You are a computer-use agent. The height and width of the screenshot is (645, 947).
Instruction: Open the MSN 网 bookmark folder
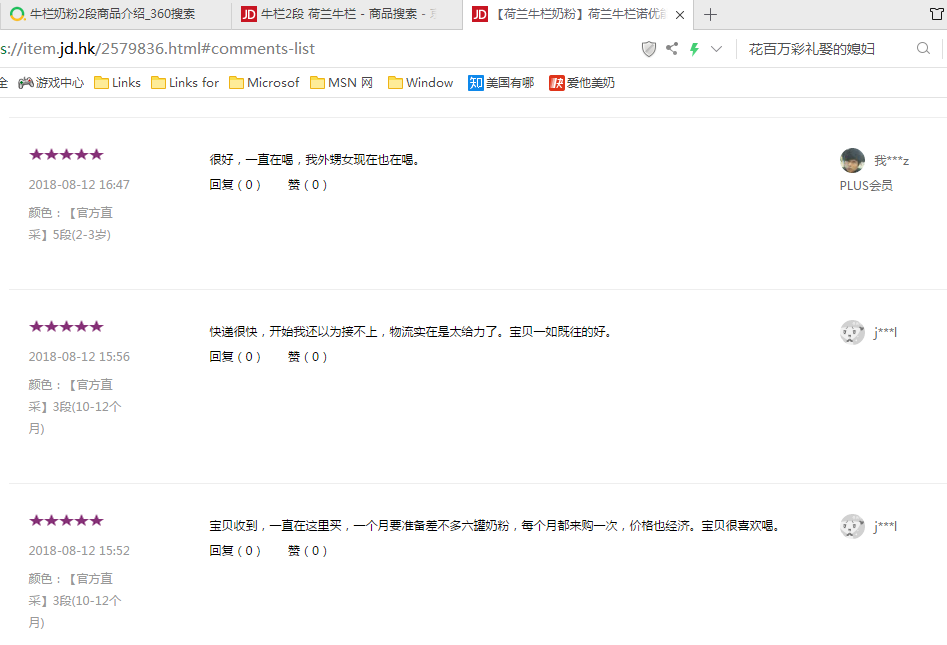(341, 83)
